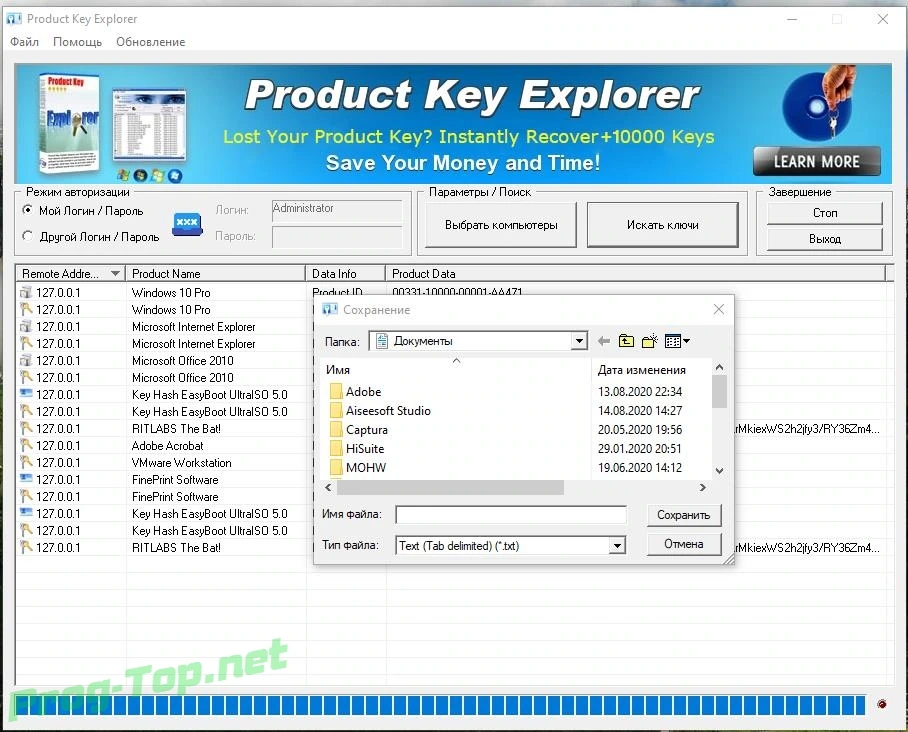Screen dimensions: 908x732
Task: Open the Тип файла dropdown
Action: click(617, 546)
